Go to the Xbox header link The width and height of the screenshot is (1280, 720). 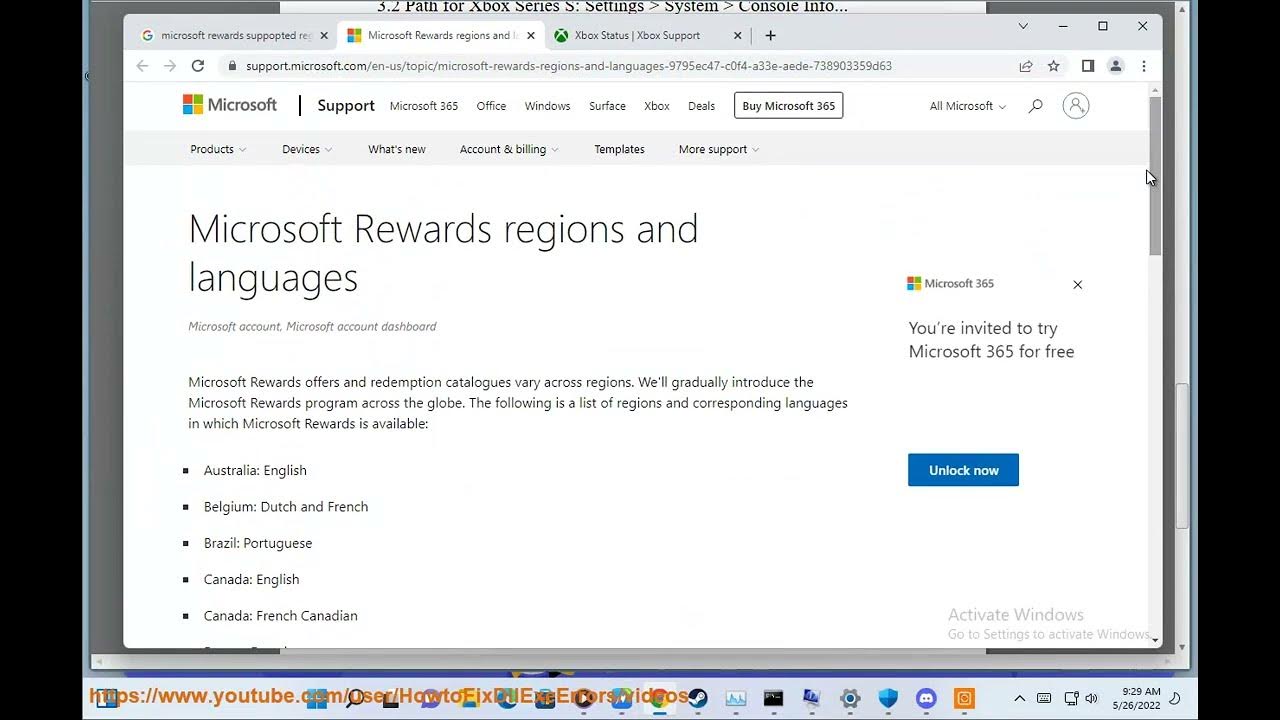pos(657,106)
